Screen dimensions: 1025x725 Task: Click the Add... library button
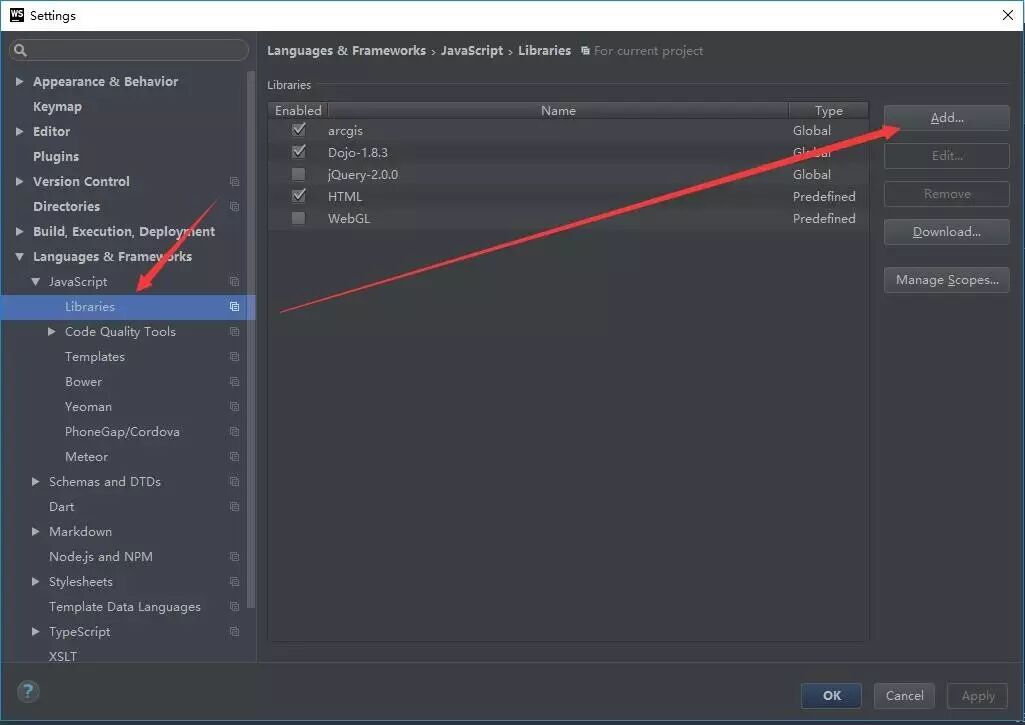[947, 118]
